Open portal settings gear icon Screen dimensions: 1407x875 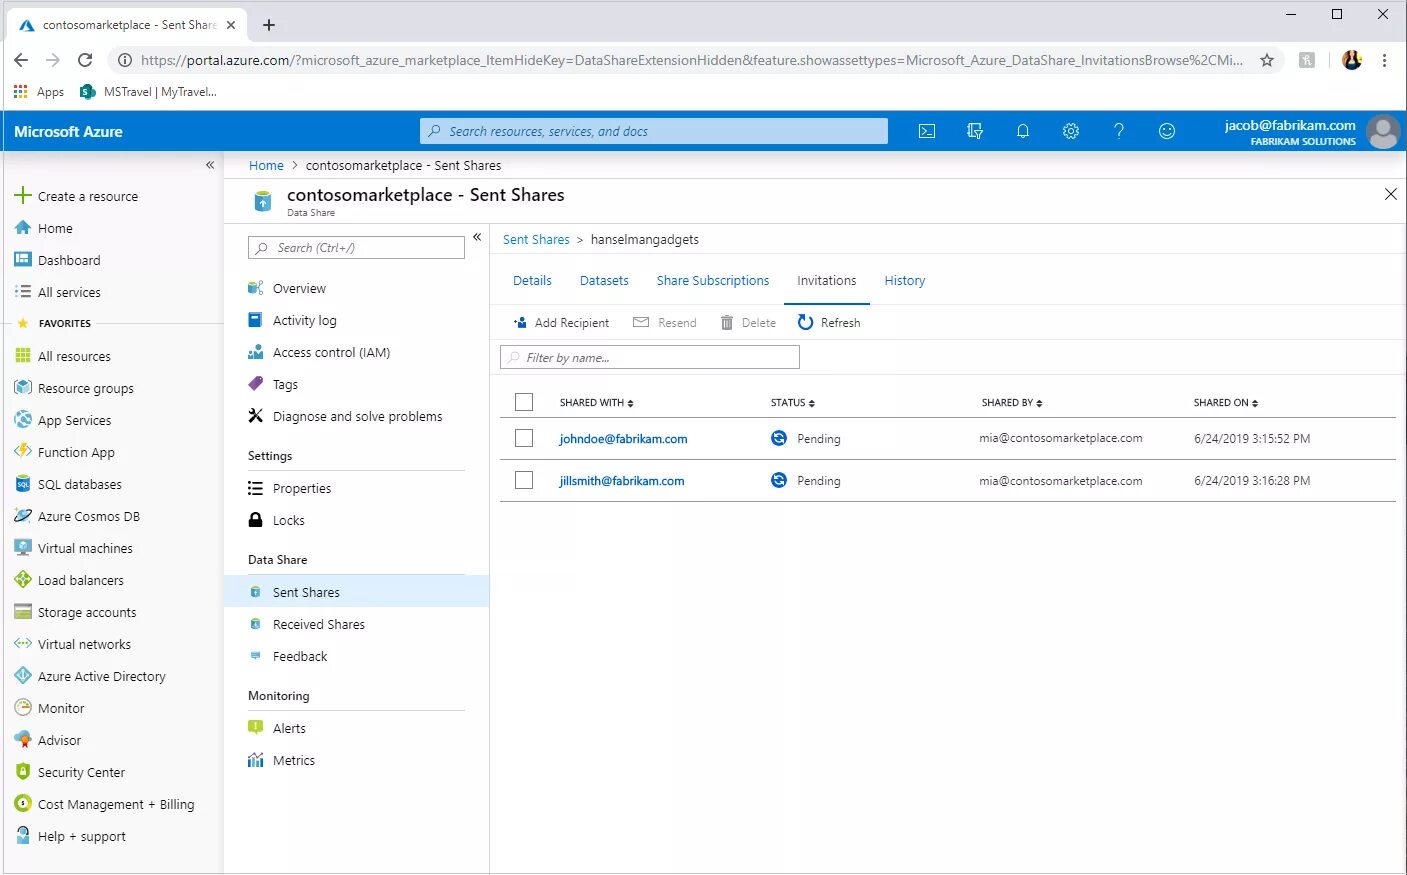pyautogui.click(x=1071, y=131)
